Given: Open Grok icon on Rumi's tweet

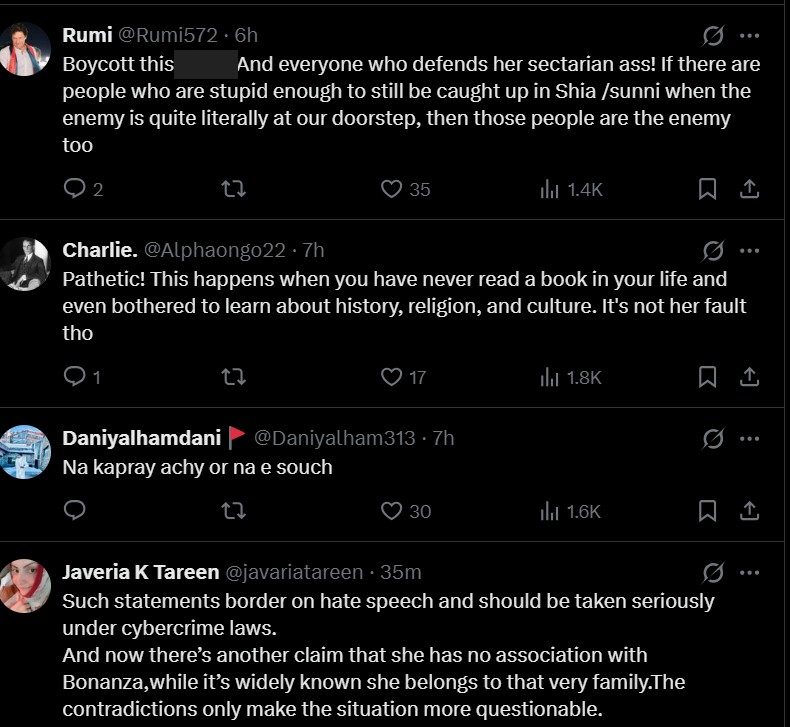Looking at the screenshot, I should 713,36.
